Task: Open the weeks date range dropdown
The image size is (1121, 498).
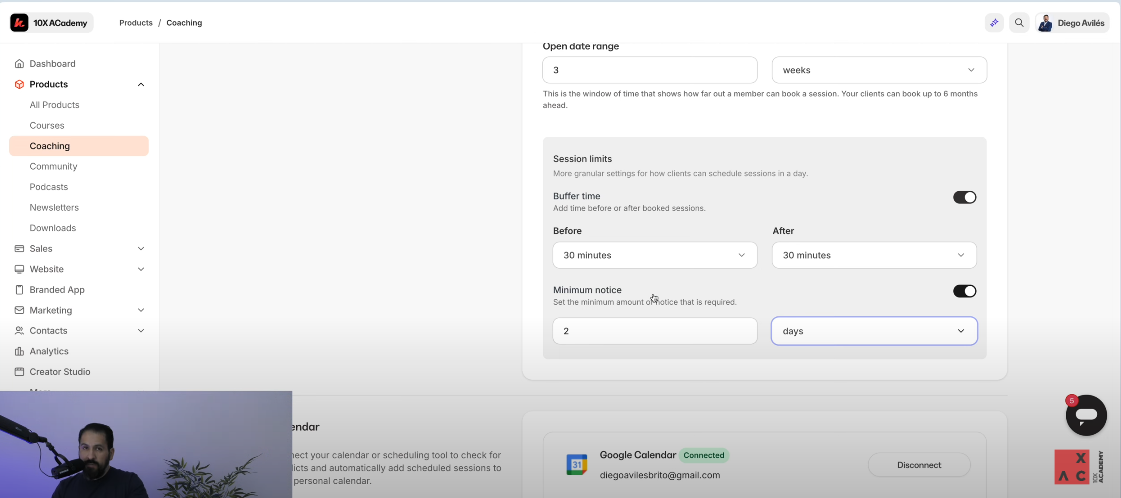Action: pyautogui.click(x=878, y=70)
